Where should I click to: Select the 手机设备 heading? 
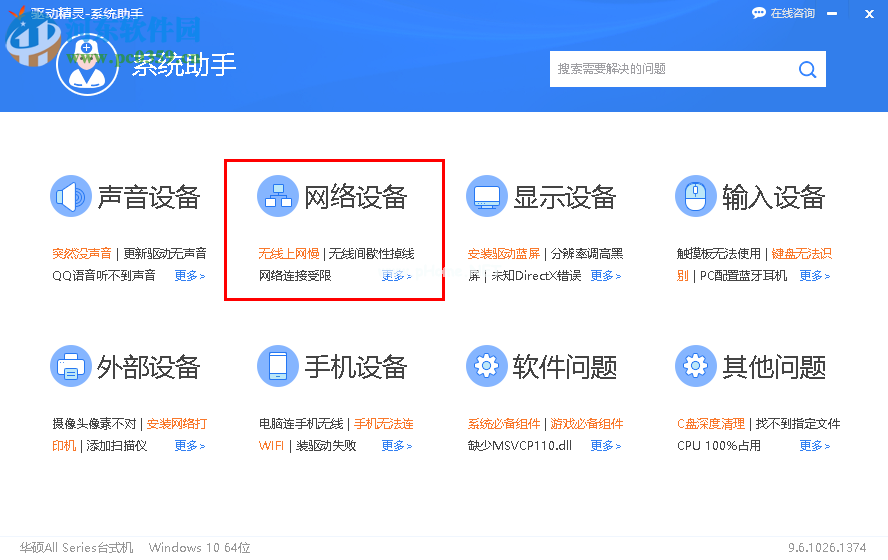356,367
